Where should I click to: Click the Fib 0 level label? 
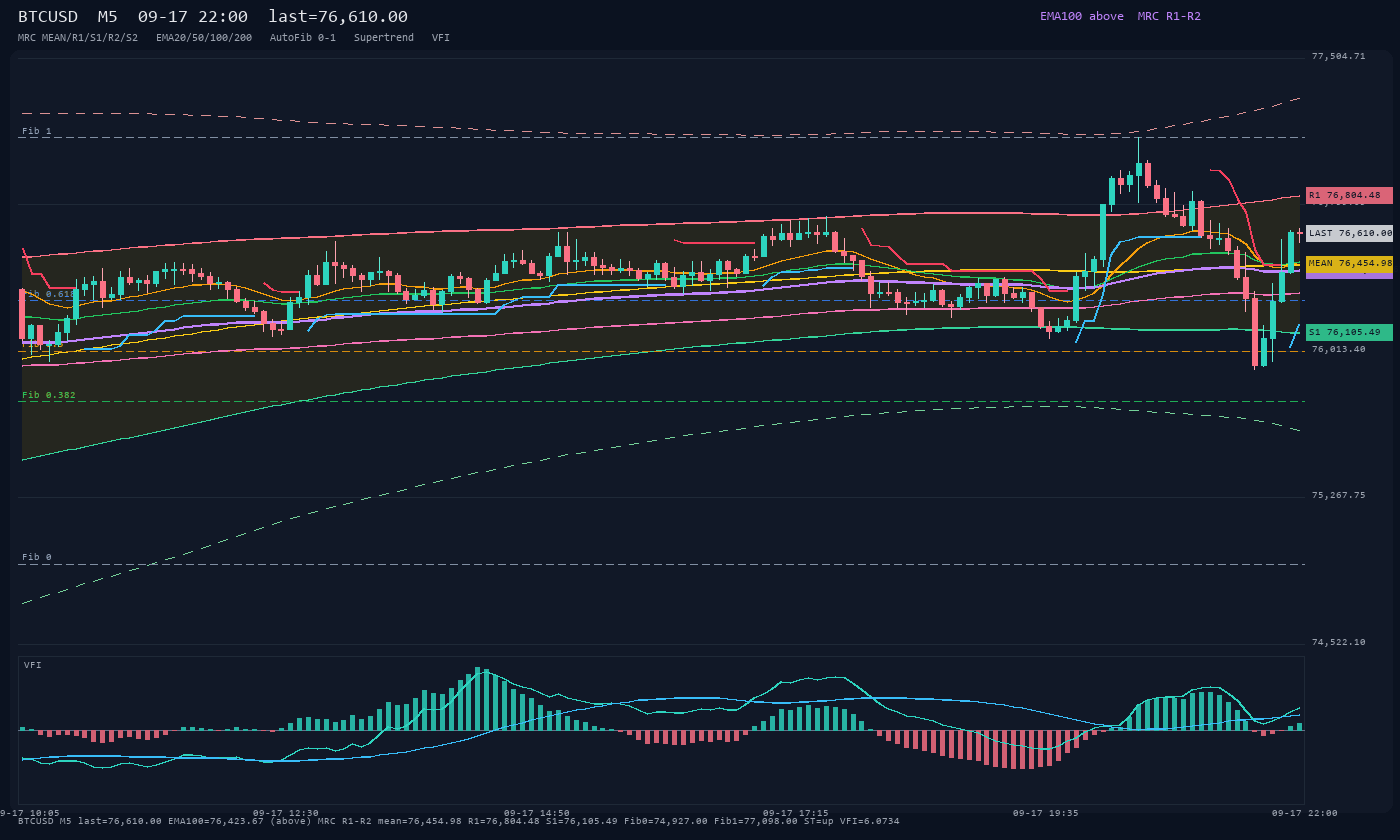pyautogui.click(x=37, y=557)
